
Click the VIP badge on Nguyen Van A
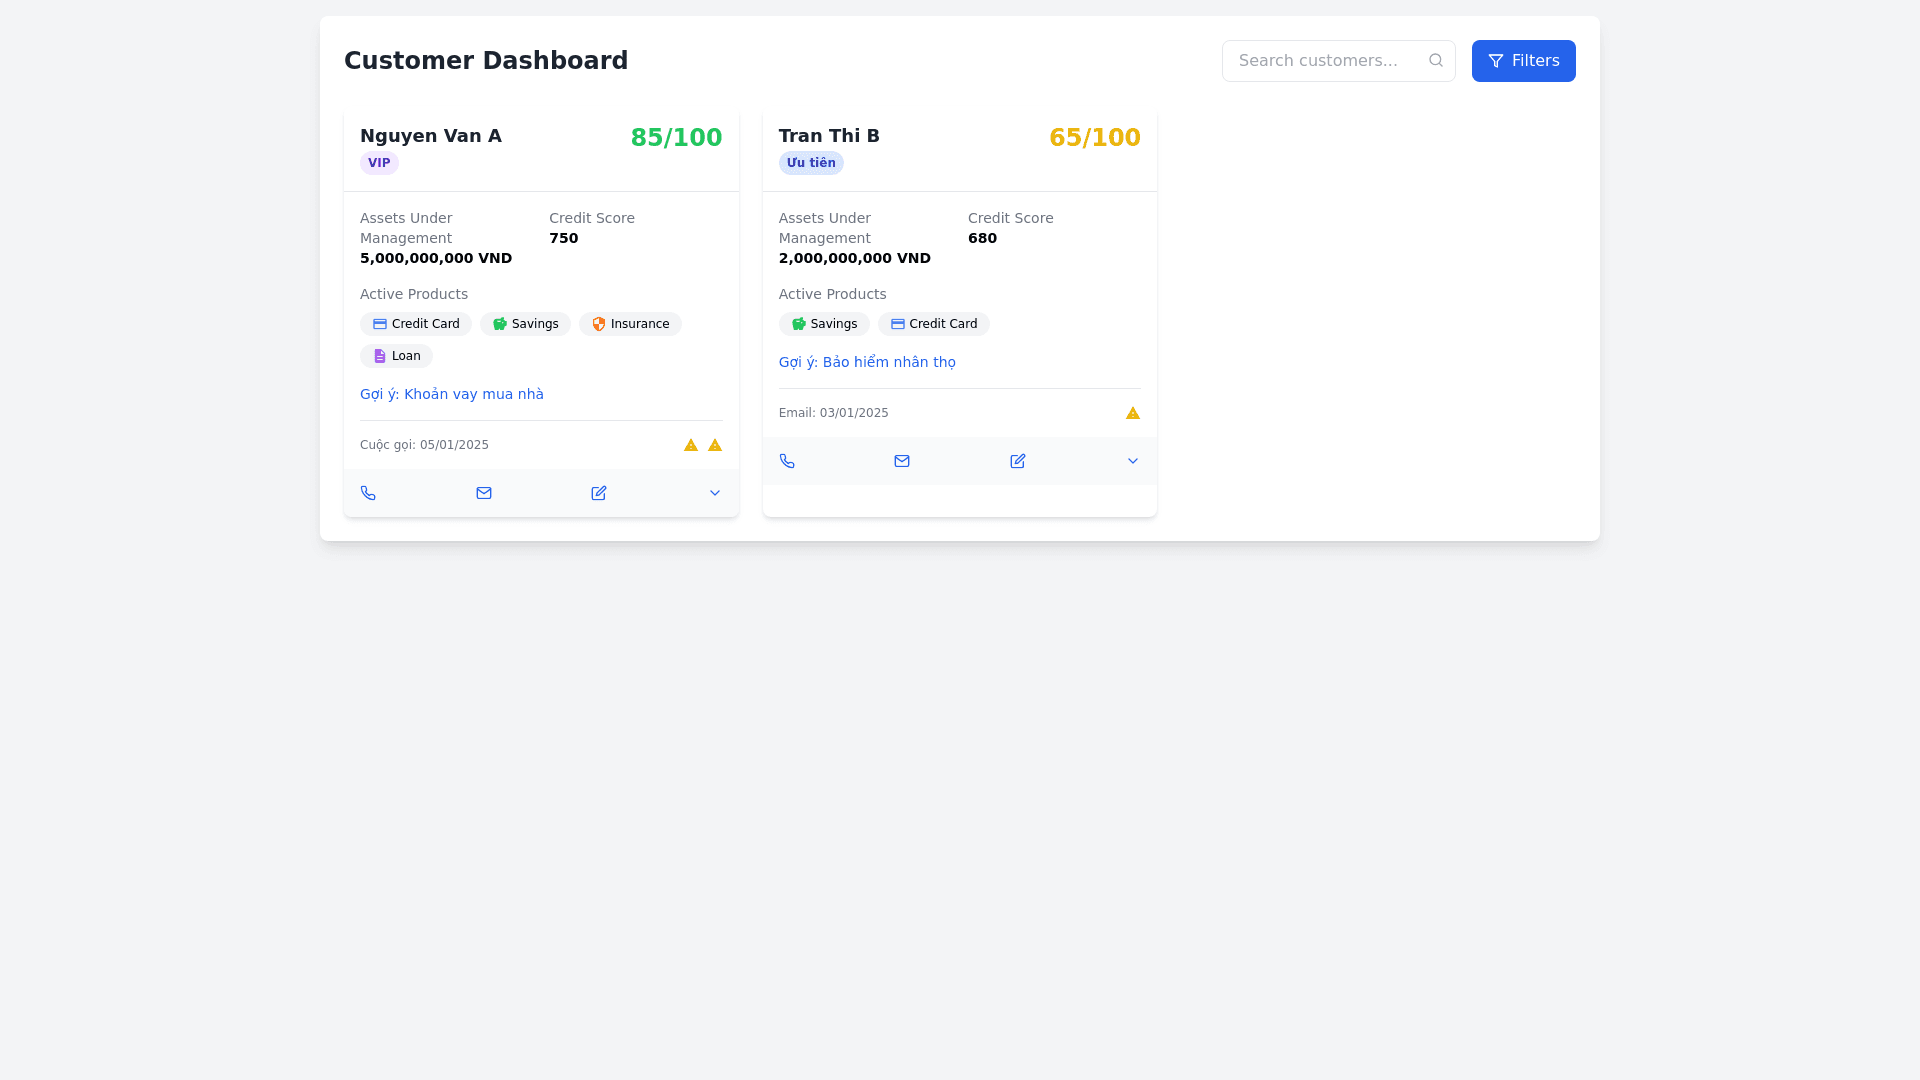pyautogui.click(x=379, y=163)
